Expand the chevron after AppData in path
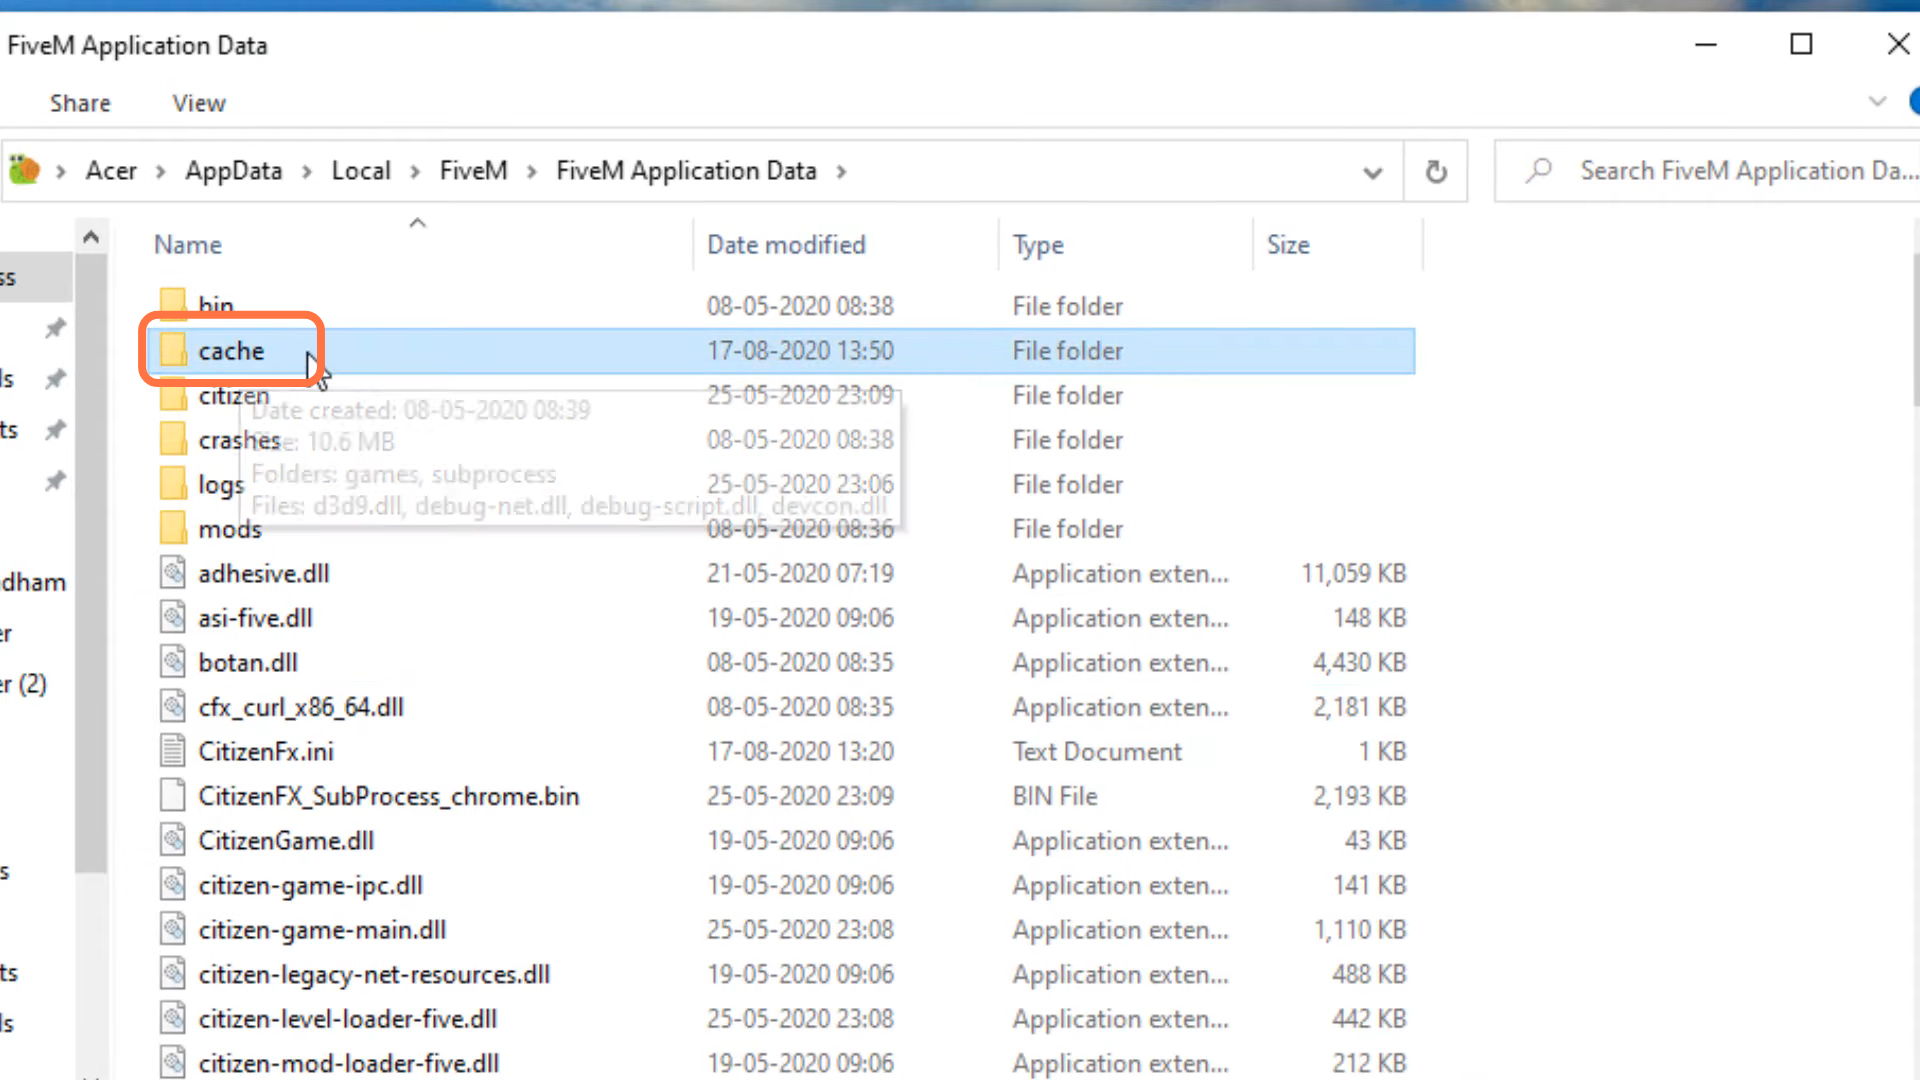Viewport: 1920px width, 1080px height. (x=307, y=172)
